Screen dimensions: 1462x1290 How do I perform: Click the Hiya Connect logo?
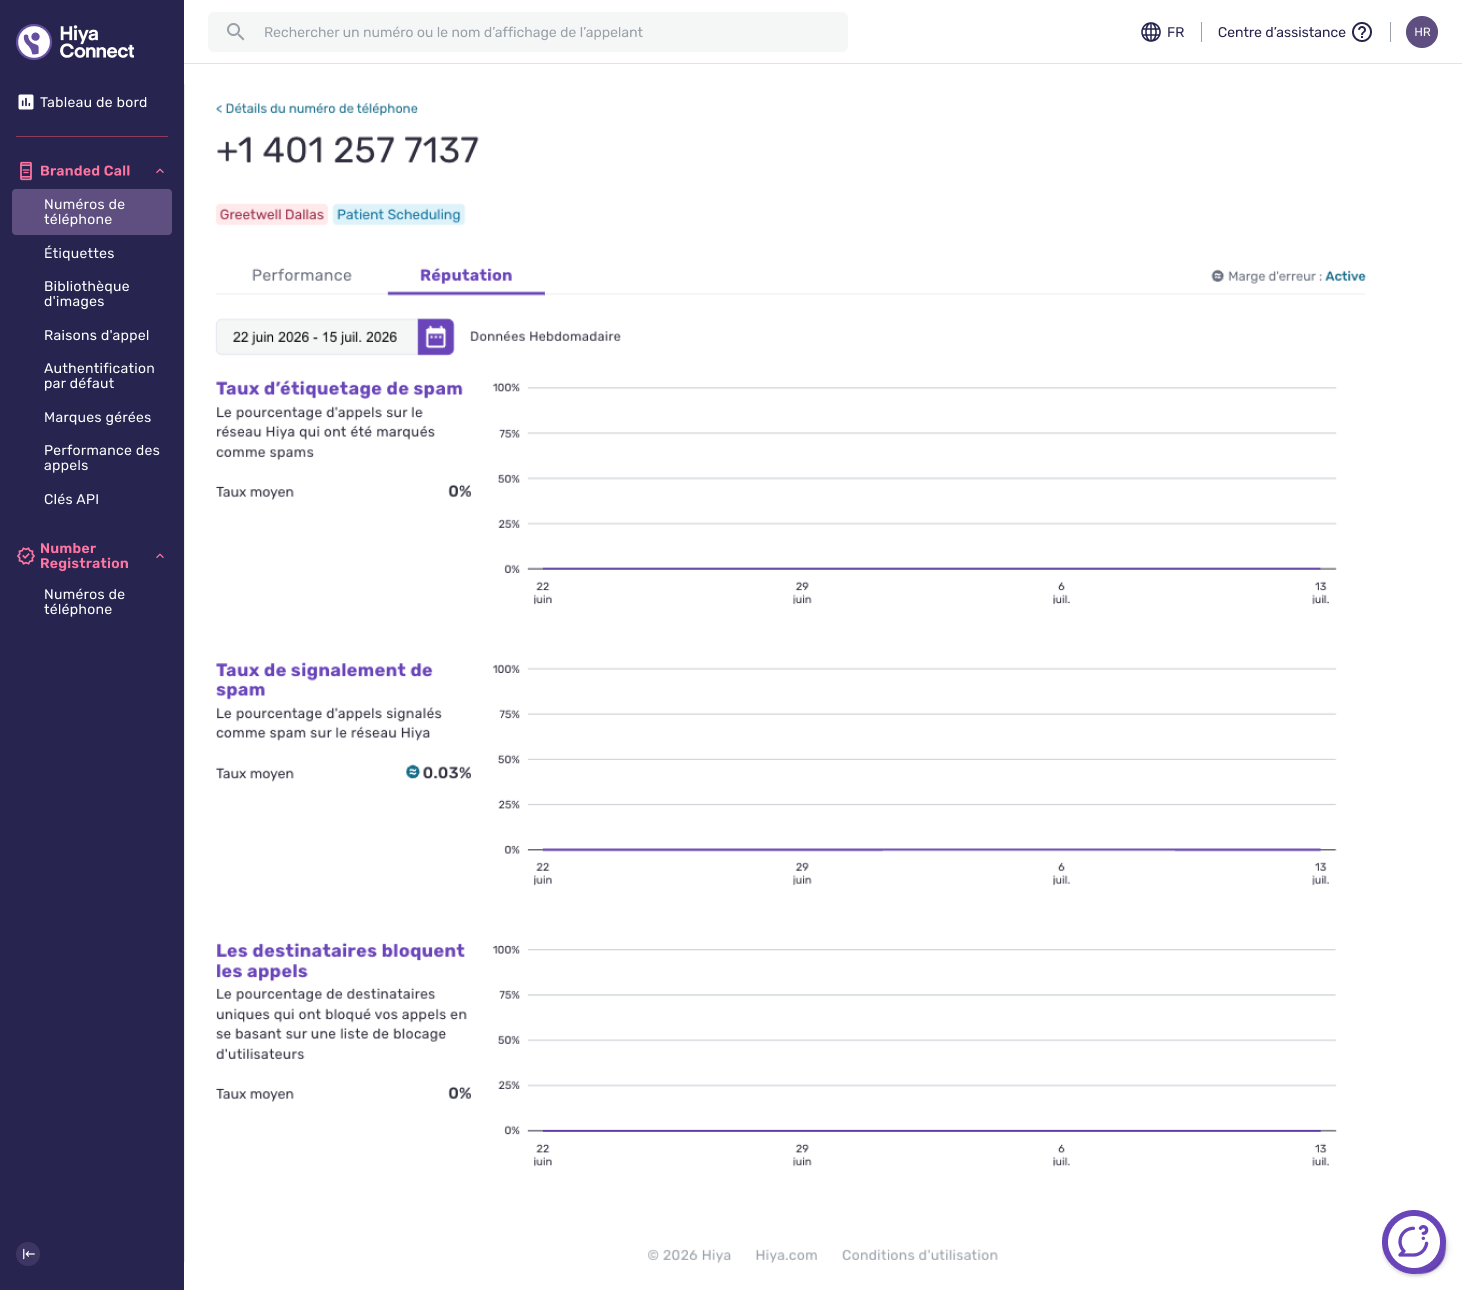(x=76, y=42)
